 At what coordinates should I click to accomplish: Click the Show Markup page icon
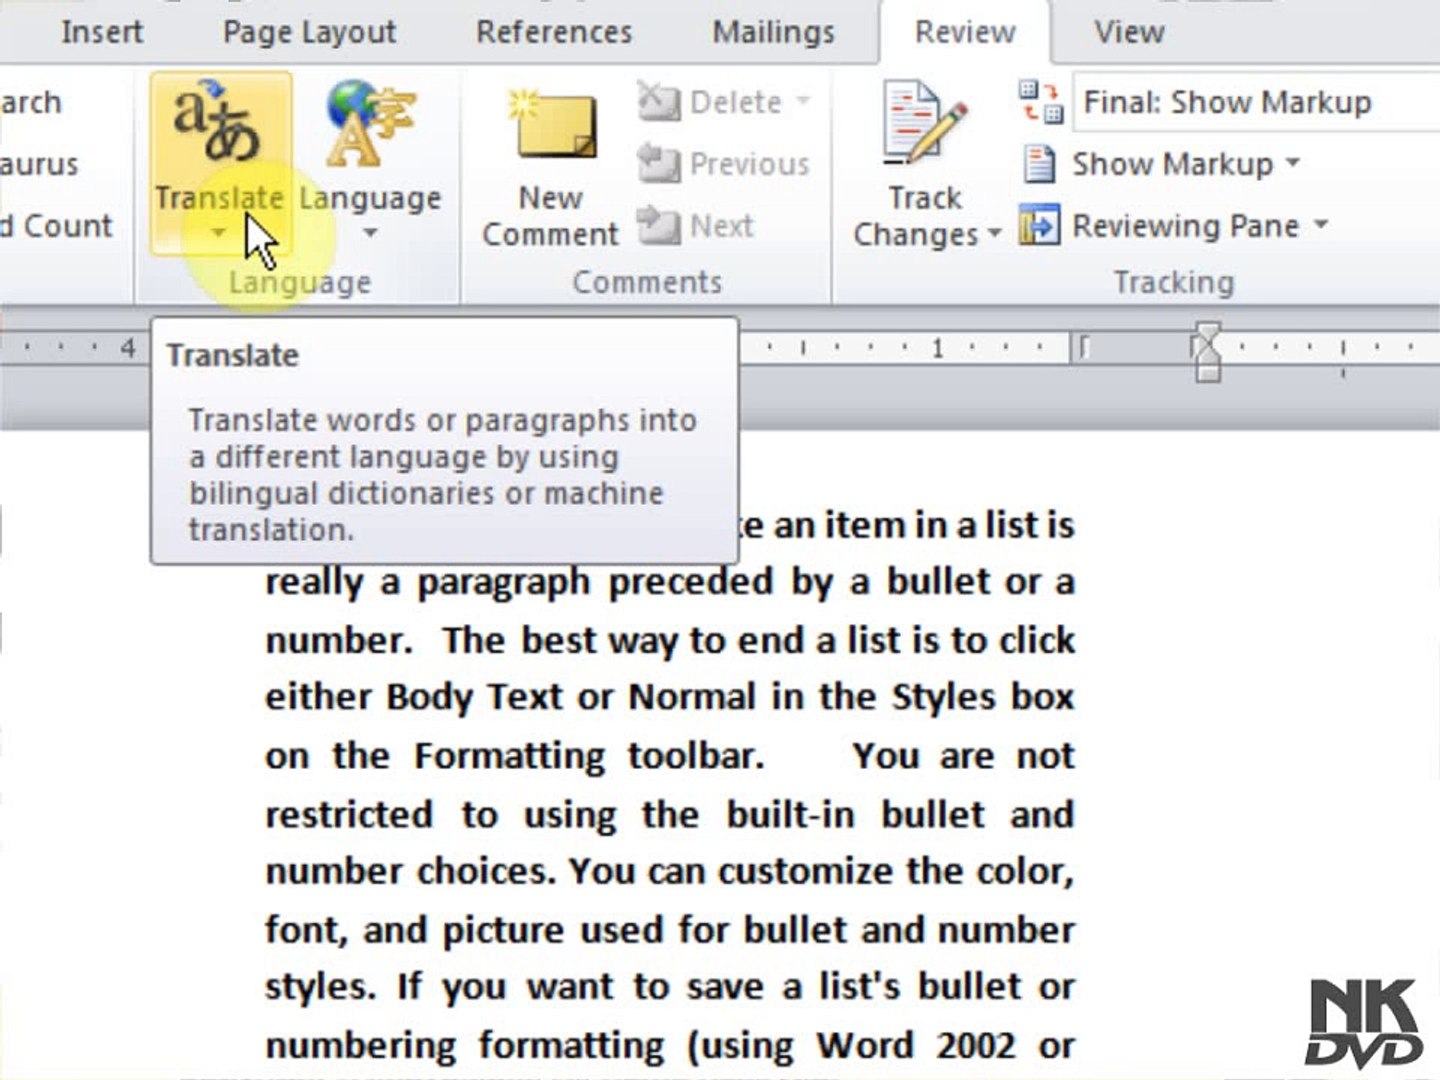(x=1039, y=163)
